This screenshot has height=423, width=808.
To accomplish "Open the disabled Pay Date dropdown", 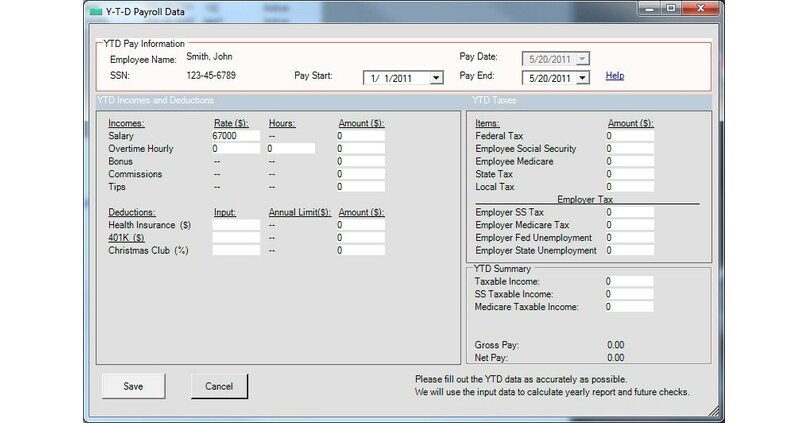I will tap(583, 58).
